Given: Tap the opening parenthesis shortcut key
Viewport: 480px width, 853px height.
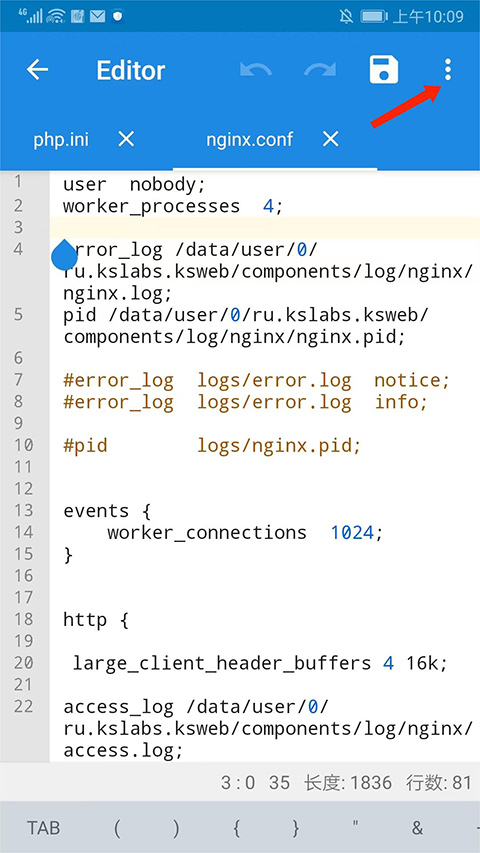Looking at the screenshot, I should coord(116,828).
